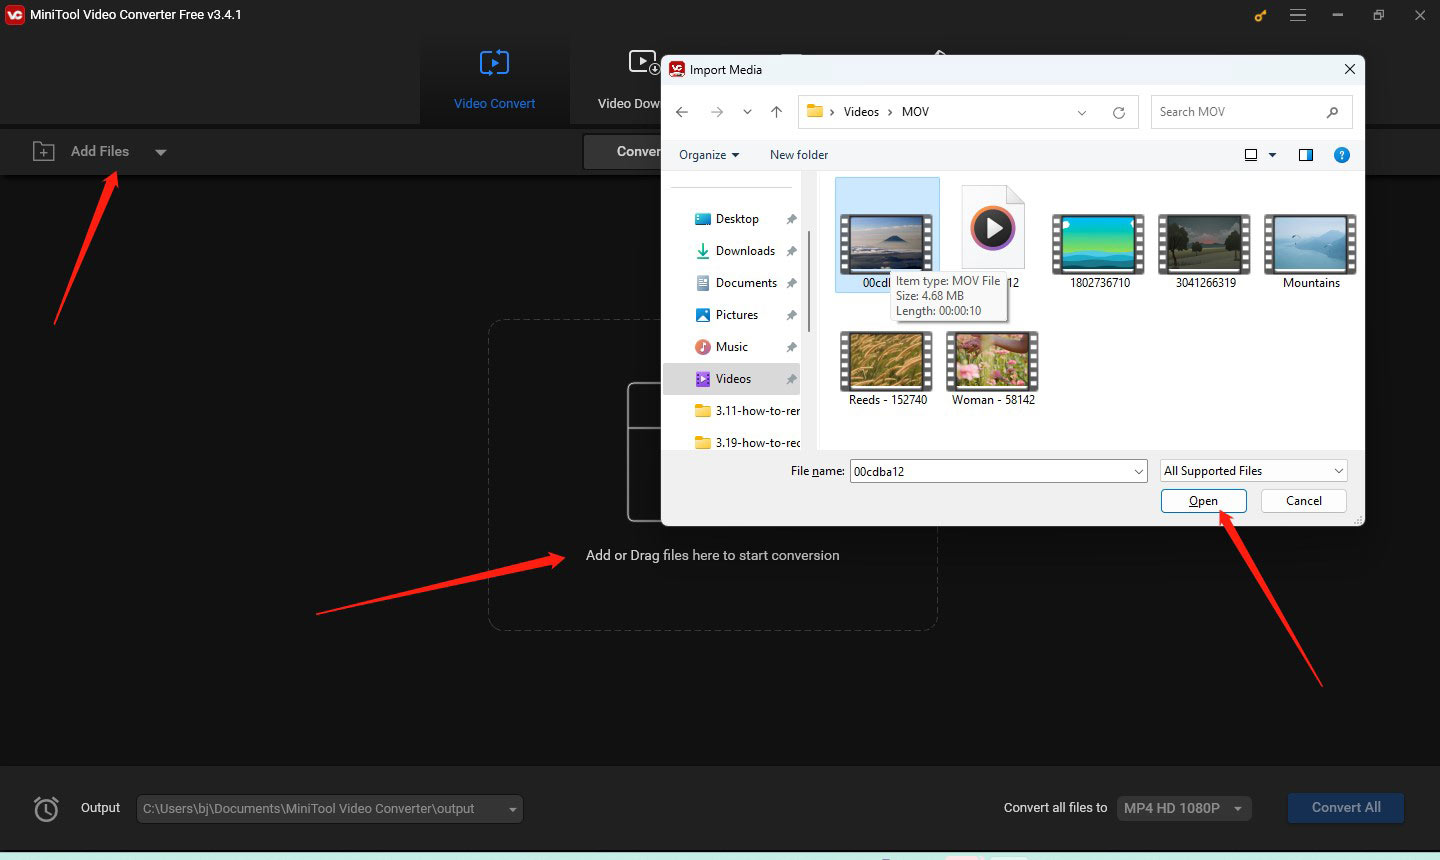This screenshot has width=1440, height=860.
Task: Click the search magnifier icon
Action: click(x=1332, y=112)
